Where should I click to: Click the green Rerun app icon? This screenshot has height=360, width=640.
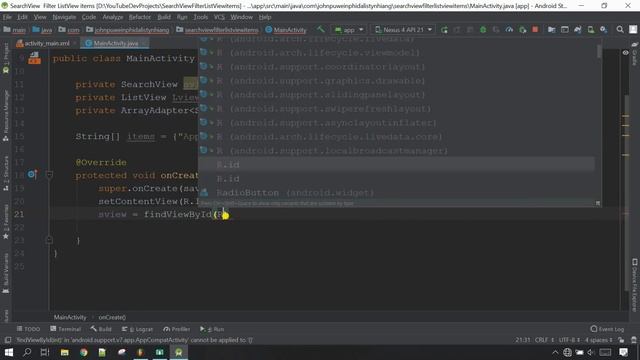(444, 30)
